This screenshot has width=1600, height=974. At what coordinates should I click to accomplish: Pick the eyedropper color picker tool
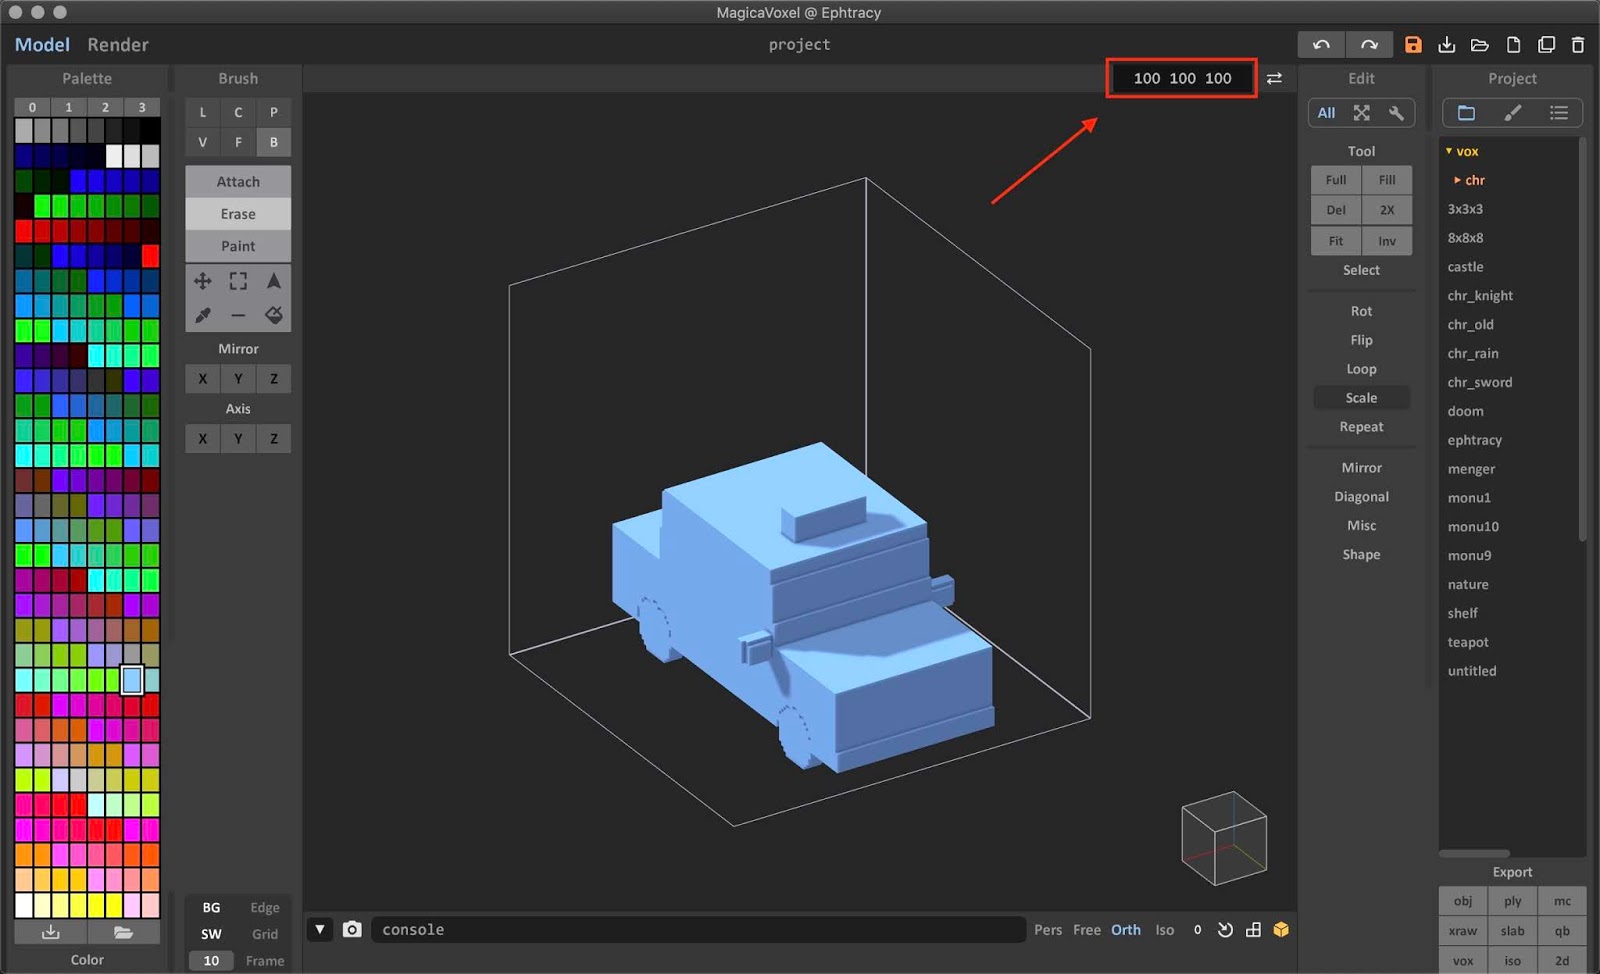[203, 315]
